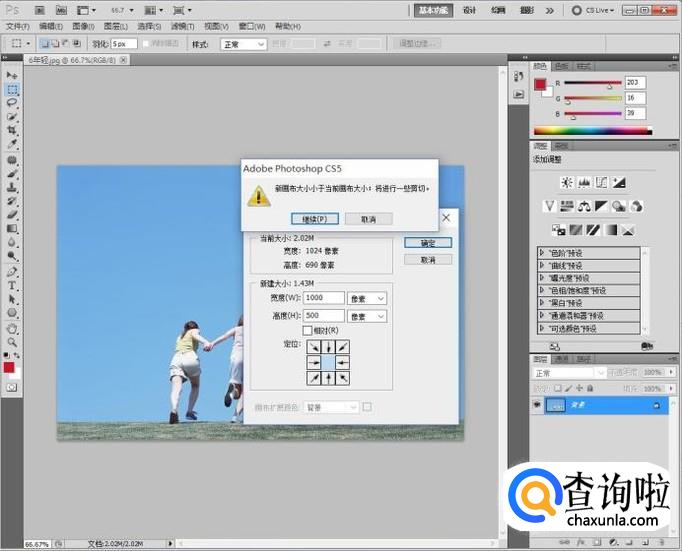
Task: Enable the 相对(R) relative checkbox
Action: pyautogui.click(x=308, y=330)
